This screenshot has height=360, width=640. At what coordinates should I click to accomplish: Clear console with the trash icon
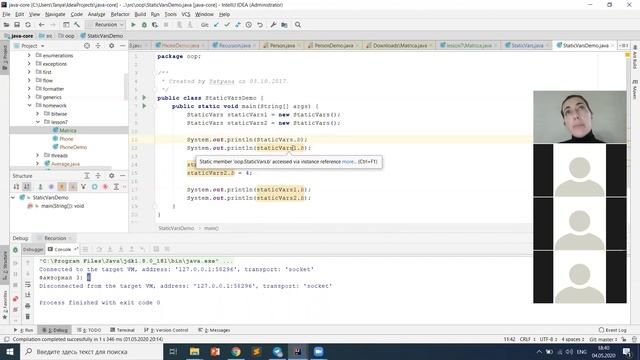[x=28, y=316]
